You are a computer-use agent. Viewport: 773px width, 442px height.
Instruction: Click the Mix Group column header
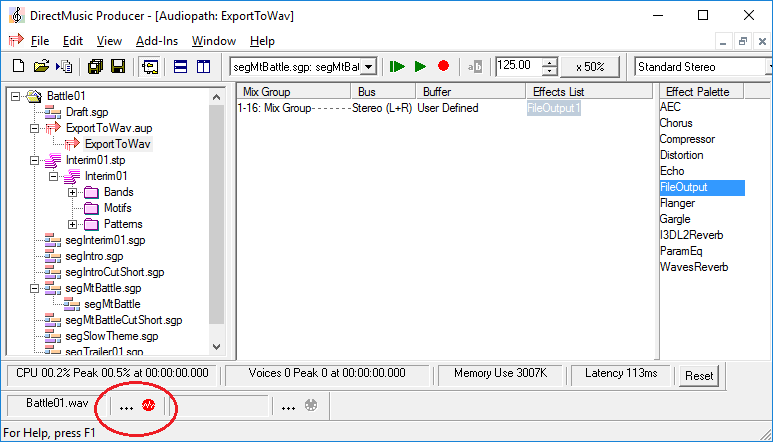coord(294,92)
